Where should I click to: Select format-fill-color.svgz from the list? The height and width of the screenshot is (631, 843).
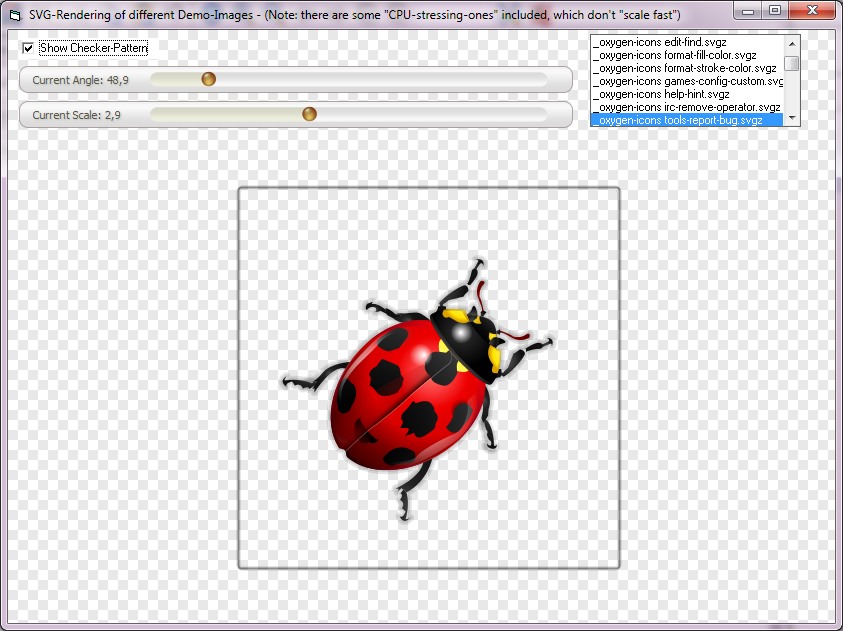(x=674, y=56)
